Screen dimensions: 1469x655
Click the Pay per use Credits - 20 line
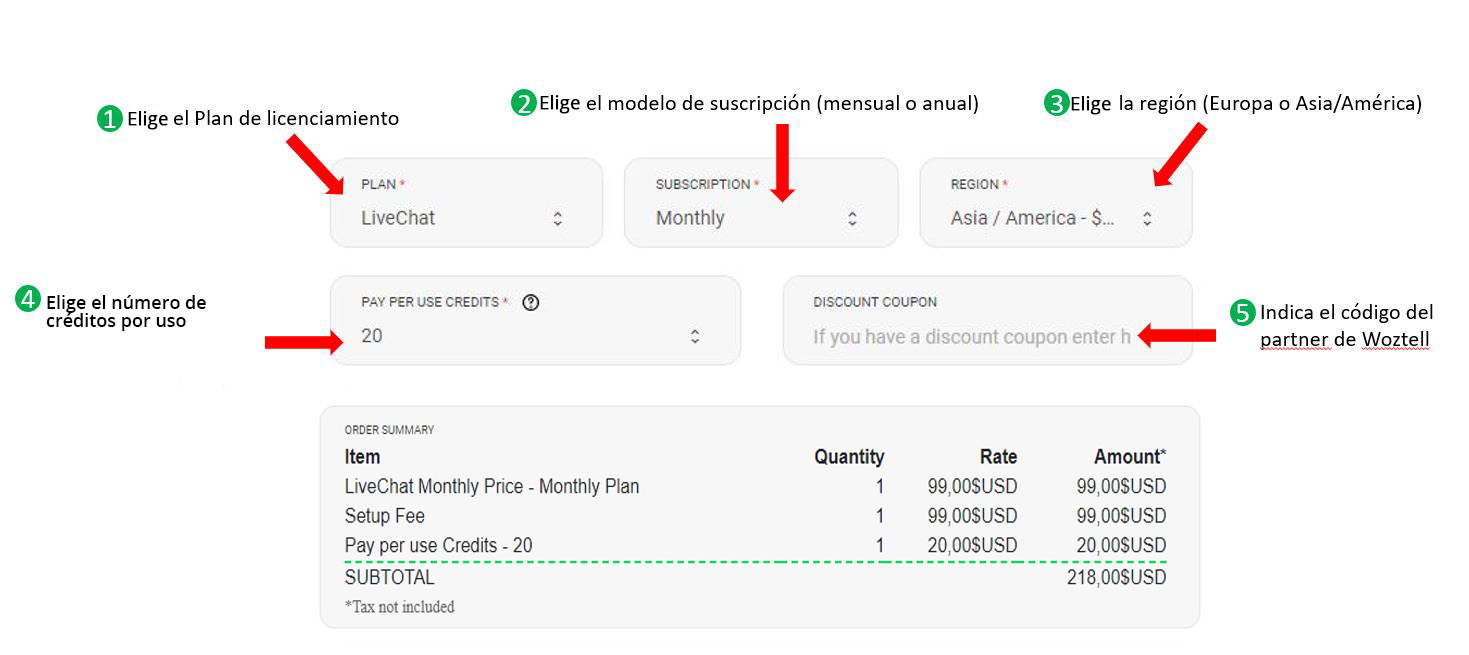point(438,546)
